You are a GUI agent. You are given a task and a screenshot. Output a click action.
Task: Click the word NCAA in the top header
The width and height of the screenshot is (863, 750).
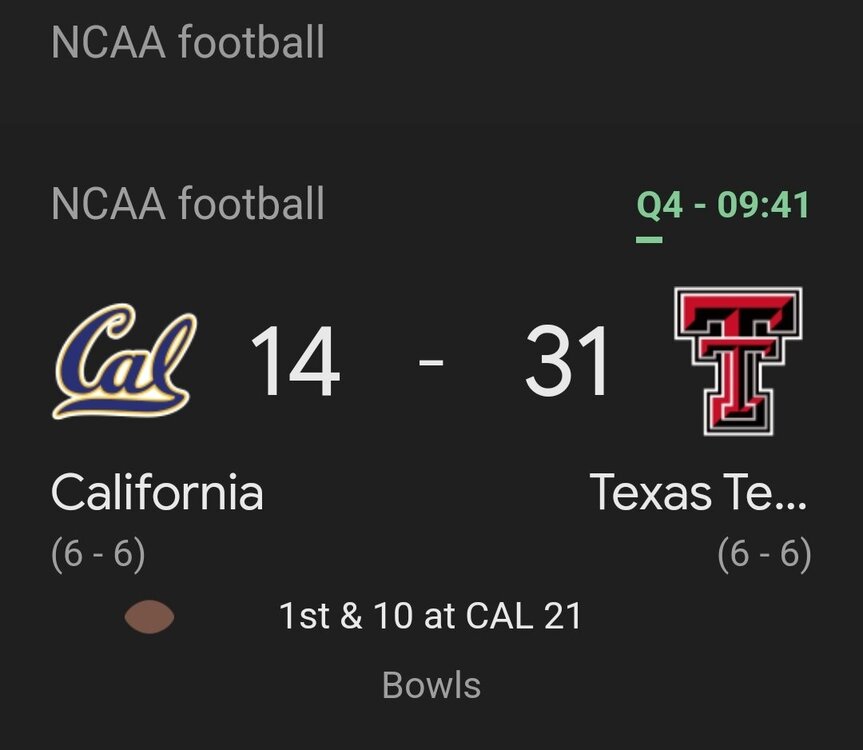coord(108,43)
